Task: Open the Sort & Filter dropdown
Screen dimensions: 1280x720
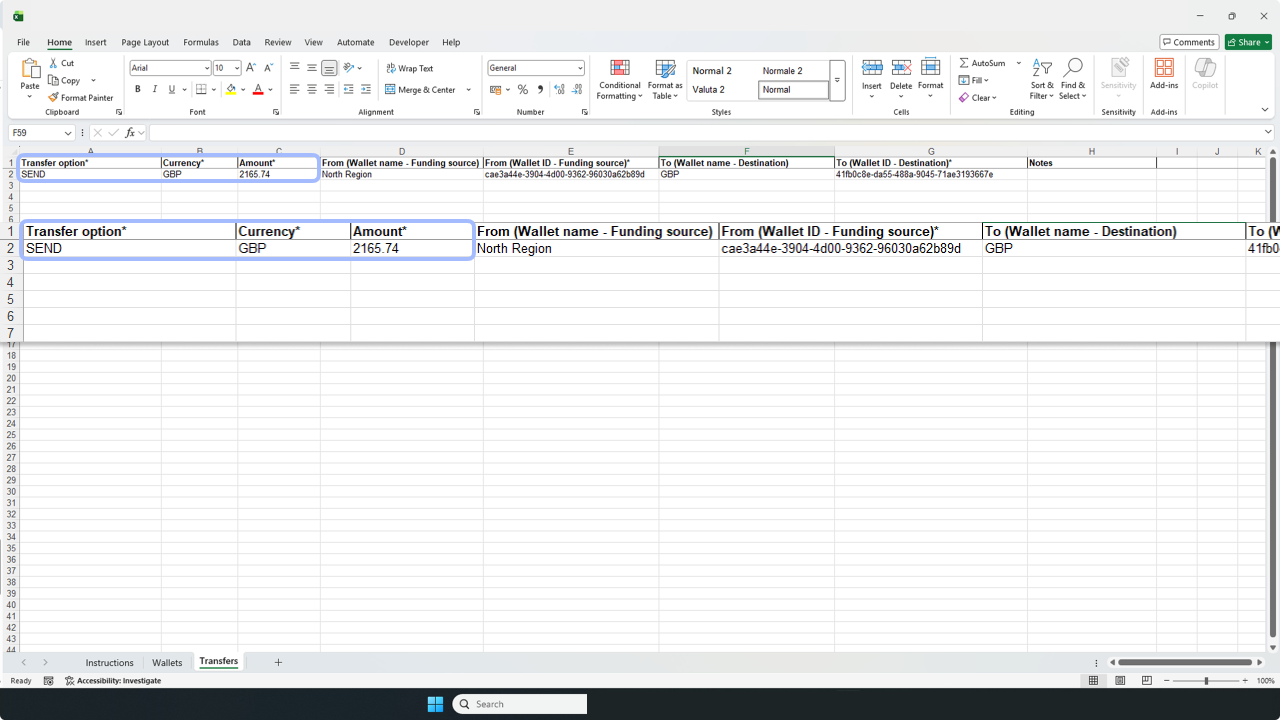Action: click(1042, 78)
